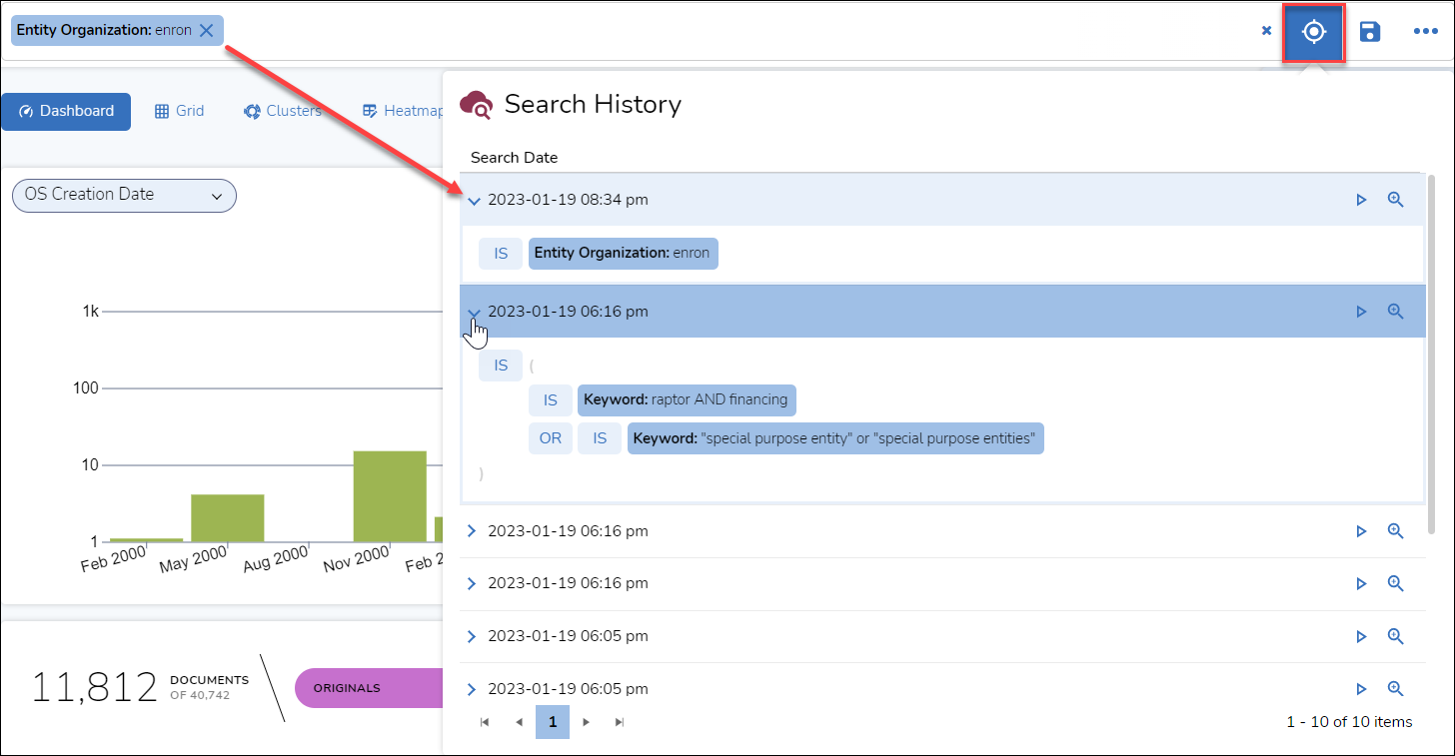Viewport: 1455px width, 756px height.
Task: Collapse the 2023-01-19 08:34 pm search entry
Action: click(x=474, y=200)
